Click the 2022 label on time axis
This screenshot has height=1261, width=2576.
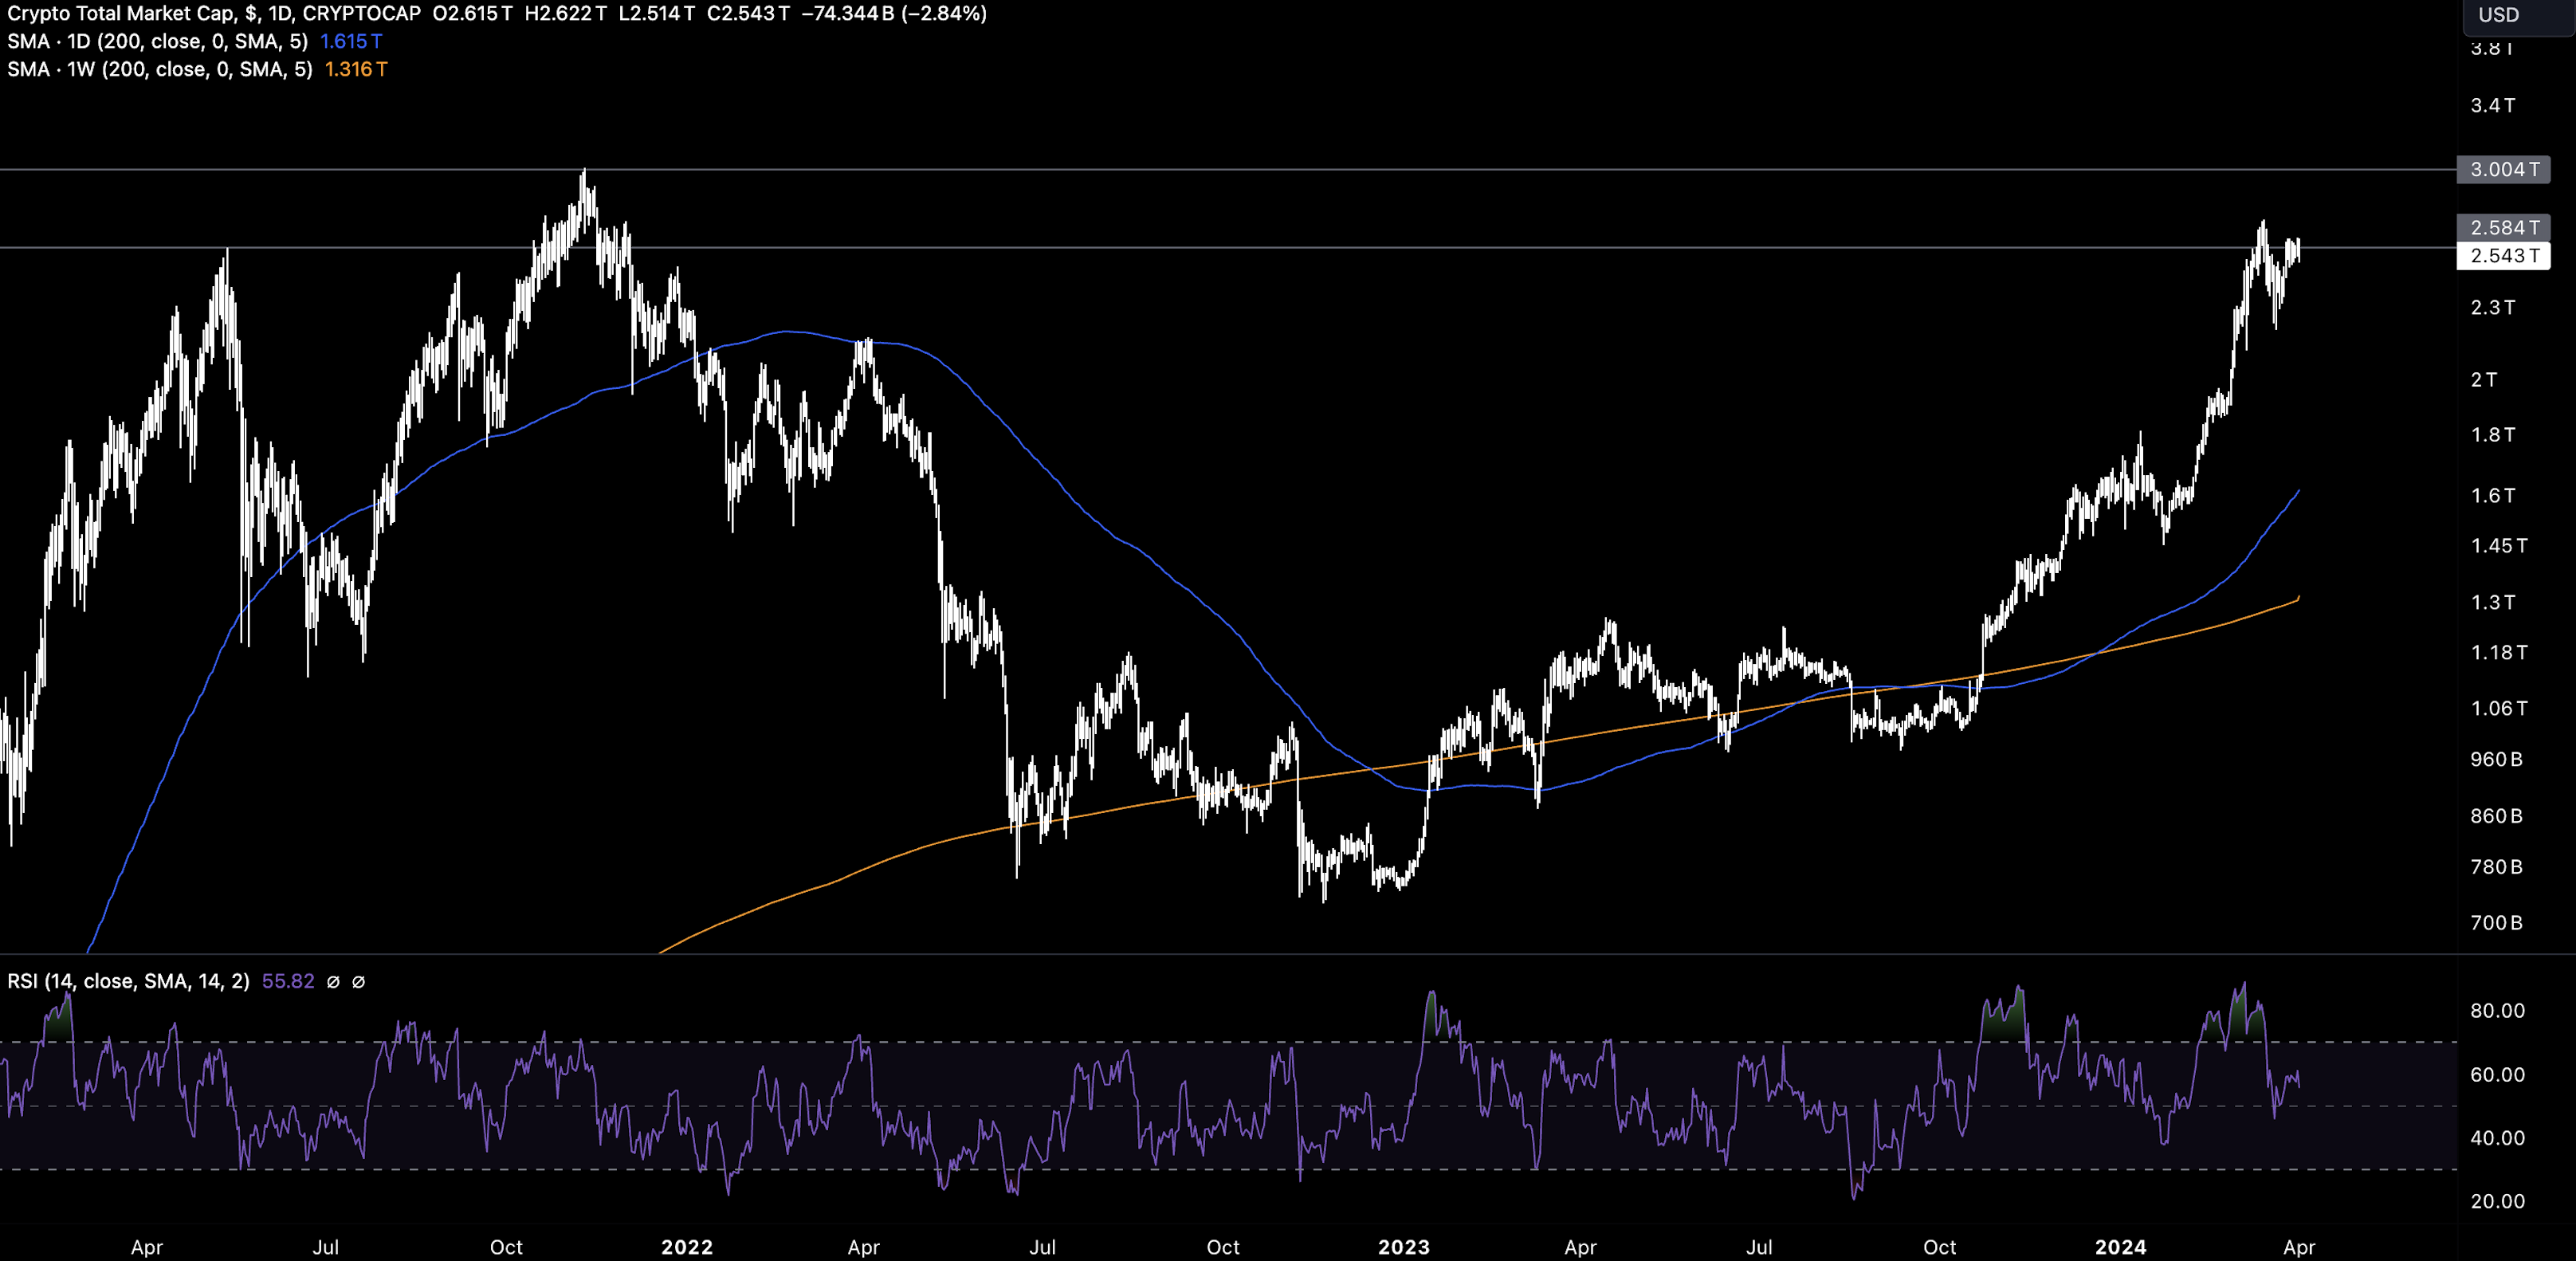click(687, 1247)
